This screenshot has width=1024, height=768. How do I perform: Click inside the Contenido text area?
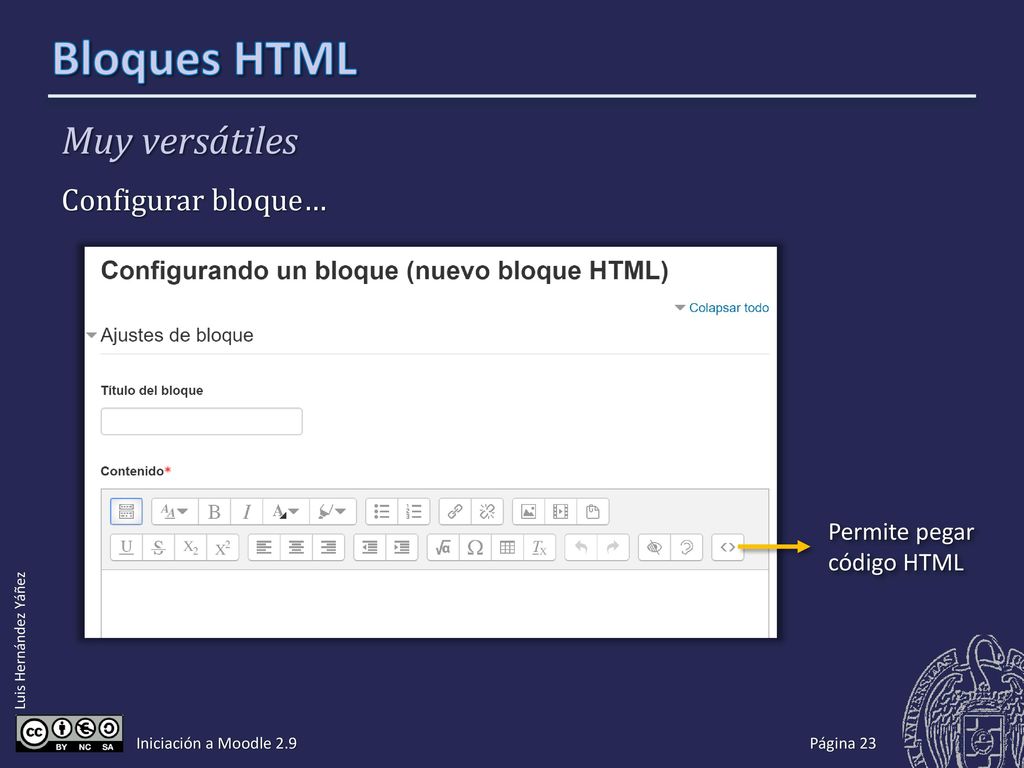click(435, 603)
